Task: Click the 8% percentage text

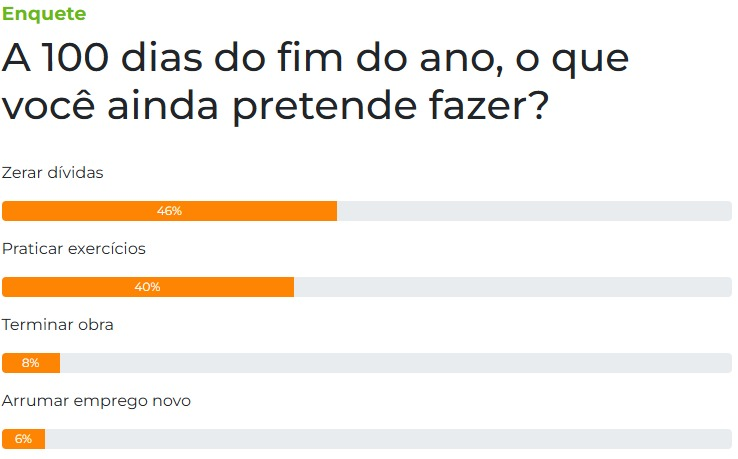Action: 31,363
